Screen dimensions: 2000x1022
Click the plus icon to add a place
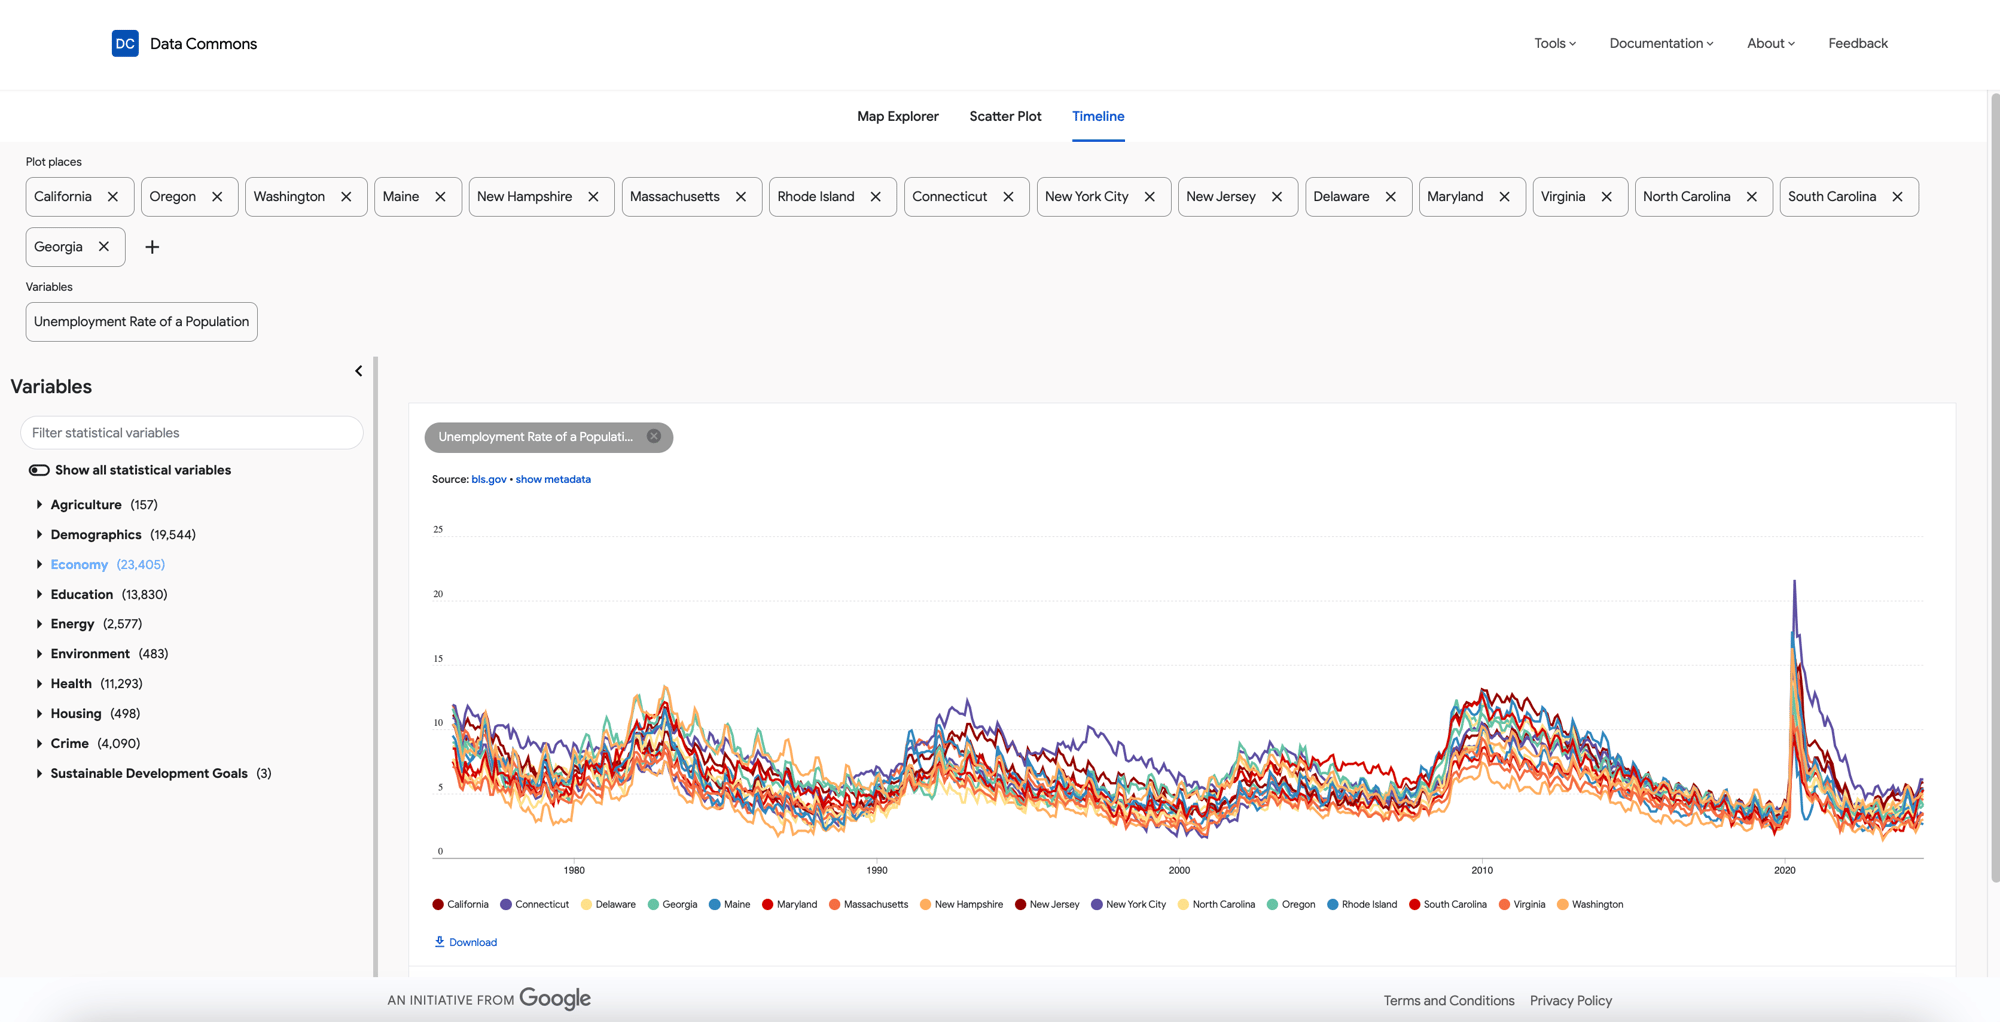pos(152,247)
